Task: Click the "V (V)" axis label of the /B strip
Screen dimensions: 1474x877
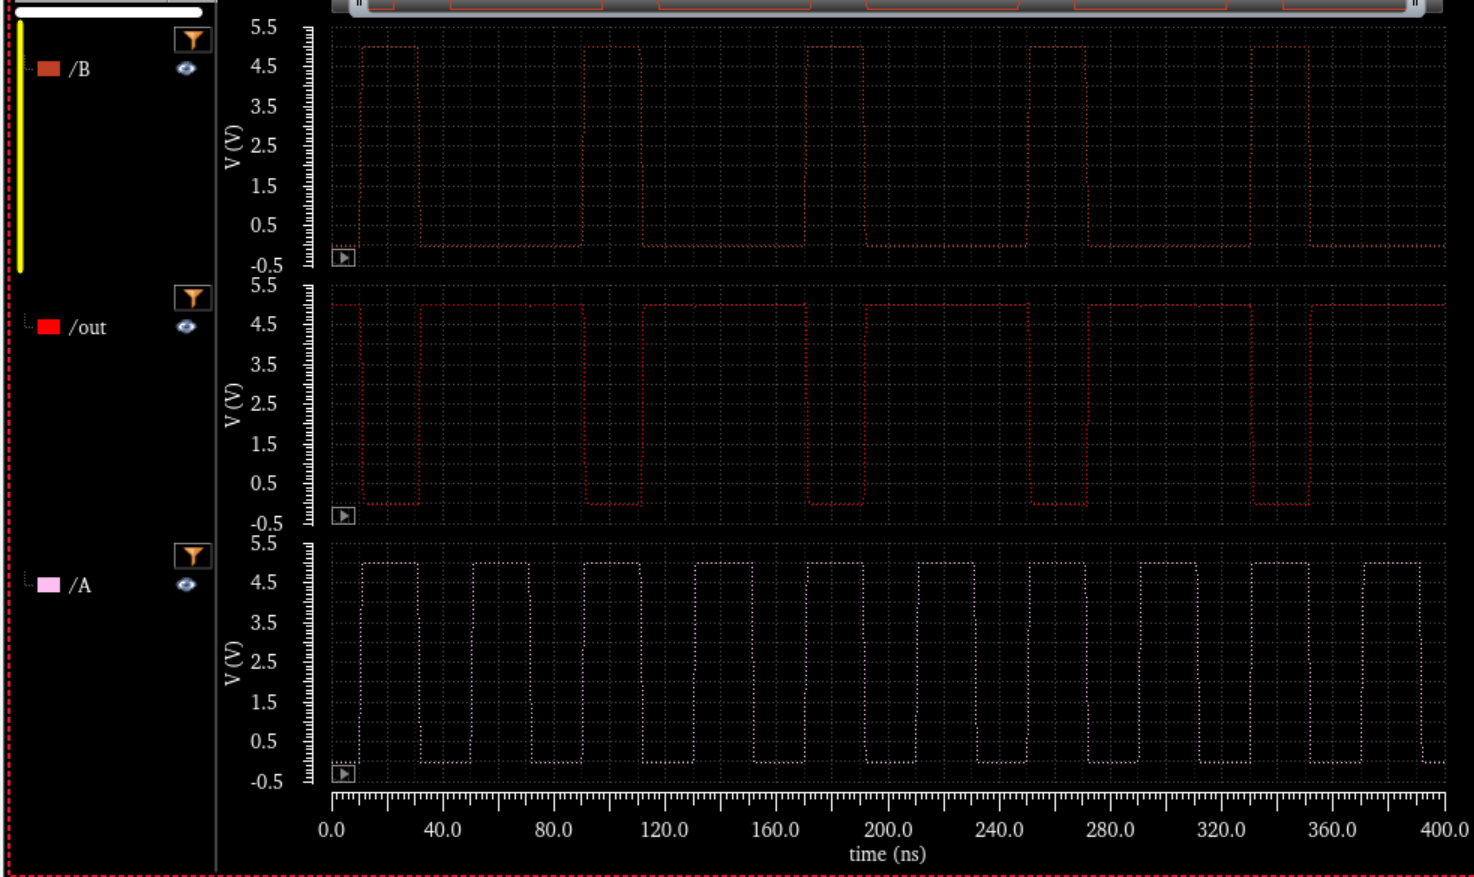Action: coord(233,147)
